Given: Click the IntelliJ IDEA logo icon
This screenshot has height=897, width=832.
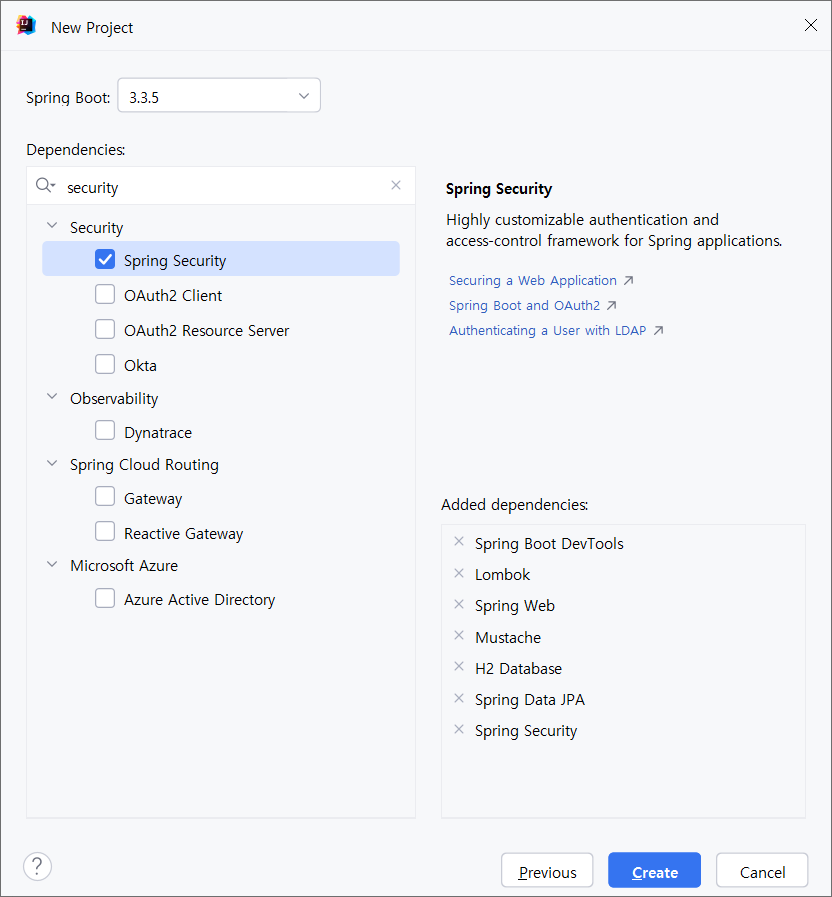Looking at the screenshot, I should [26, 26].
